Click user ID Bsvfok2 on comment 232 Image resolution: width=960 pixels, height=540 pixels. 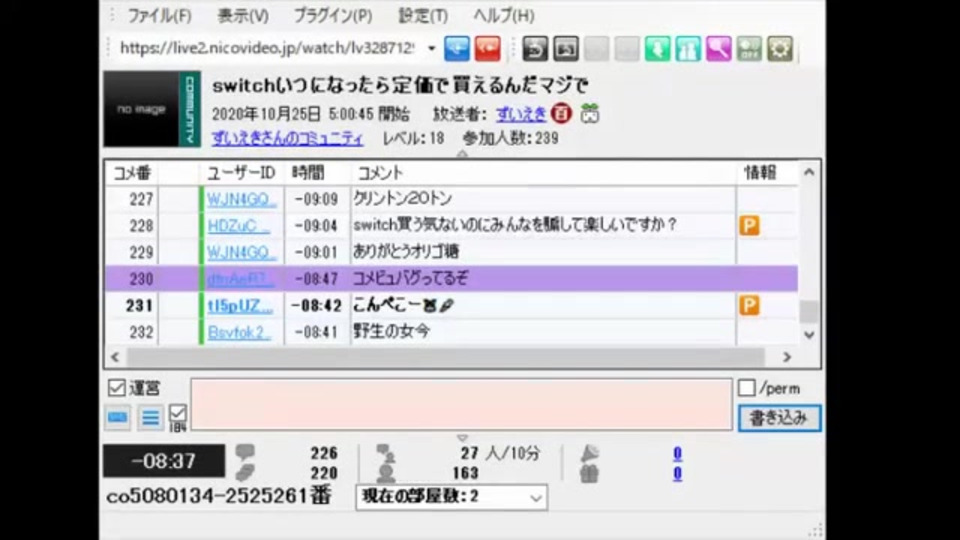(239, 332)
